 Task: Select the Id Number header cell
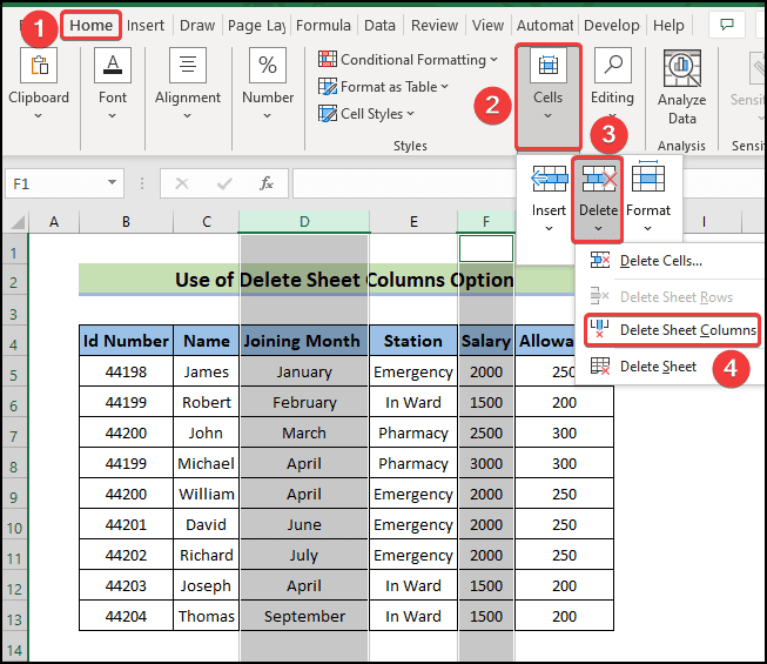pyautogui.click(x=126, y=341)
